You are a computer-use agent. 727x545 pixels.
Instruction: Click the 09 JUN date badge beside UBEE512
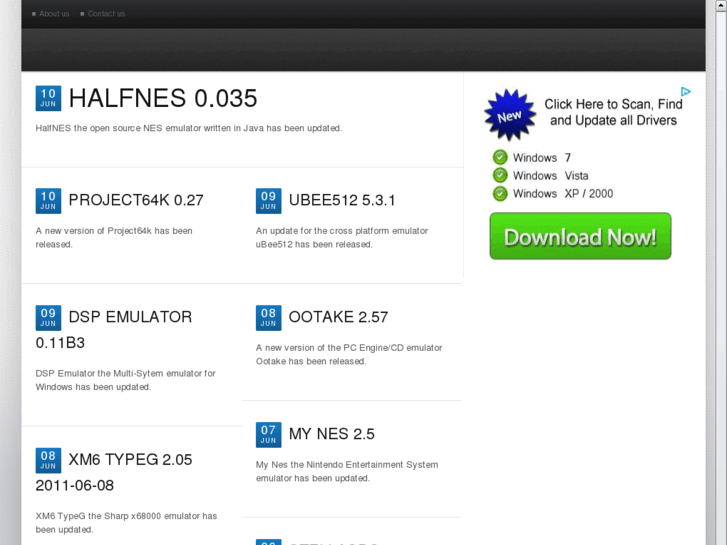tap(268, 201)
